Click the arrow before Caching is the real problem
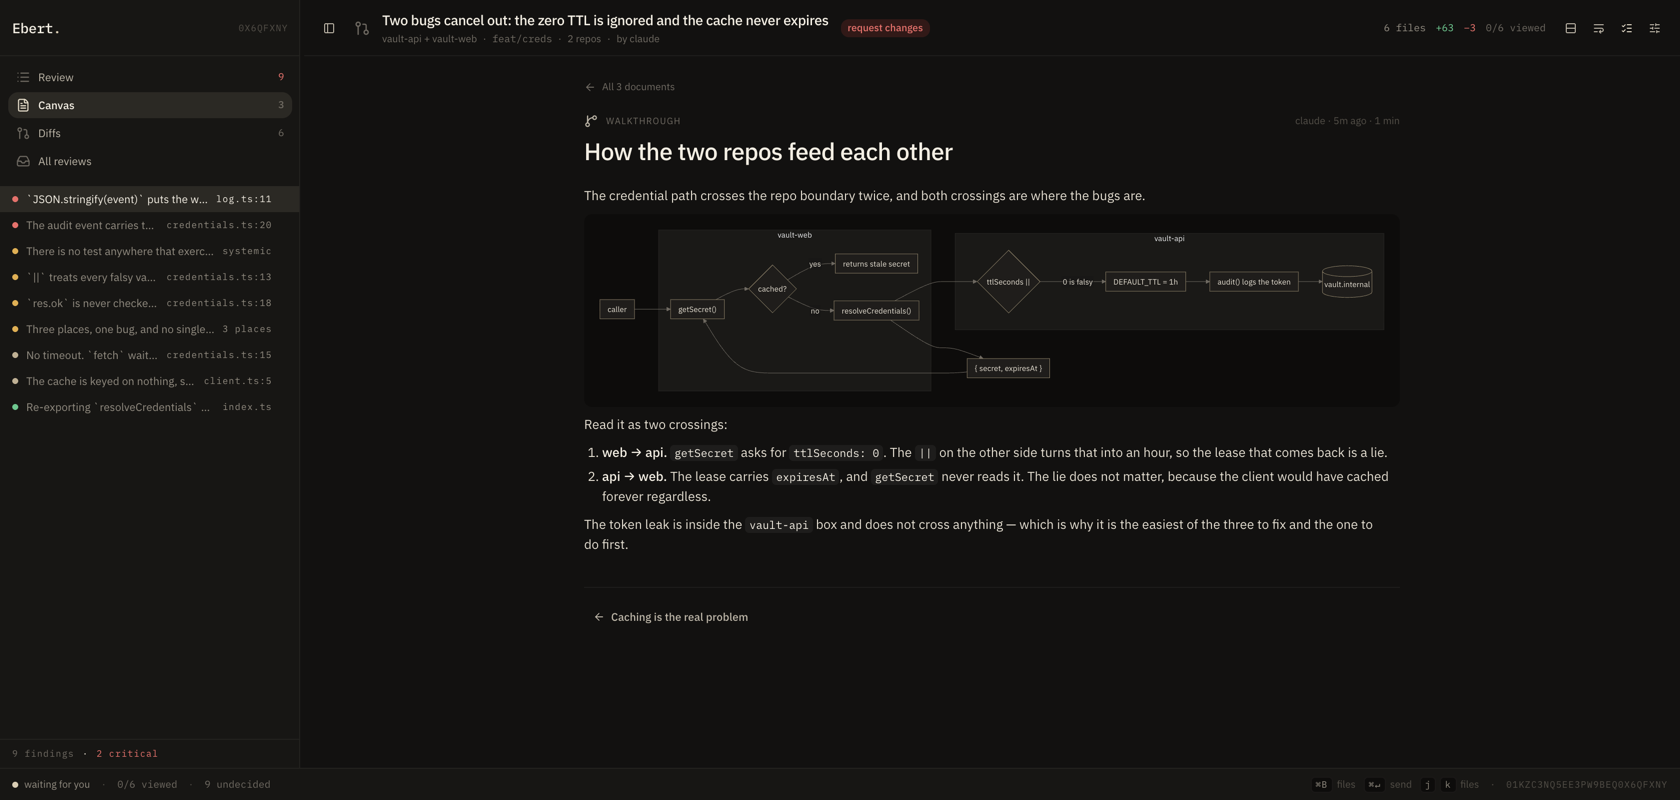 [x=599, y=617]
